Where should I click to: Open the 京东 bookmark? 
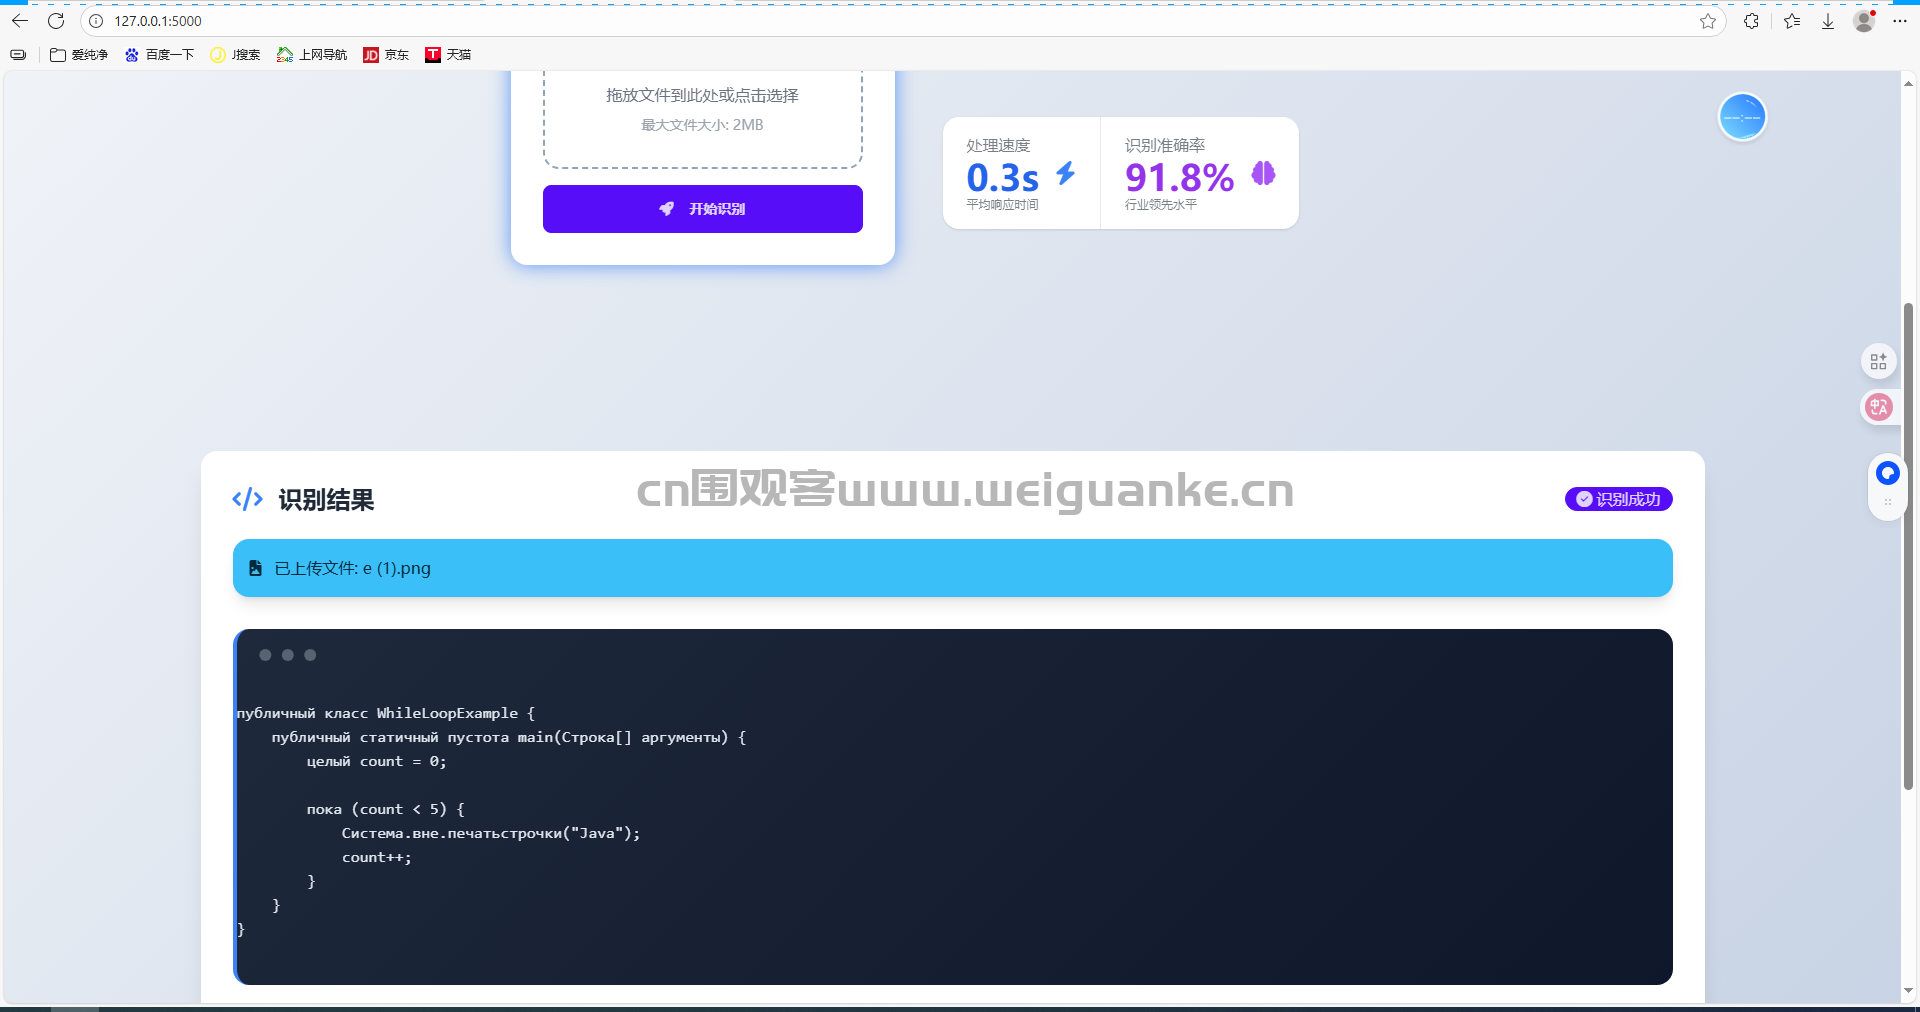point(386,55)
